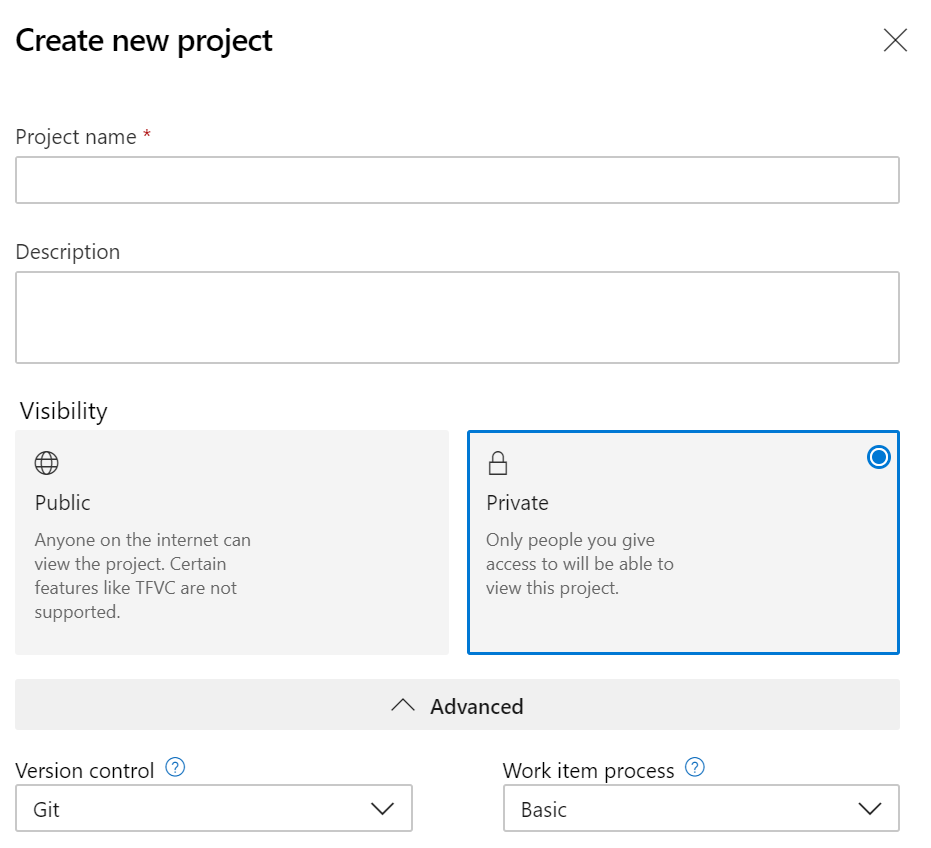Click the Project name text field

click(457, 180)
